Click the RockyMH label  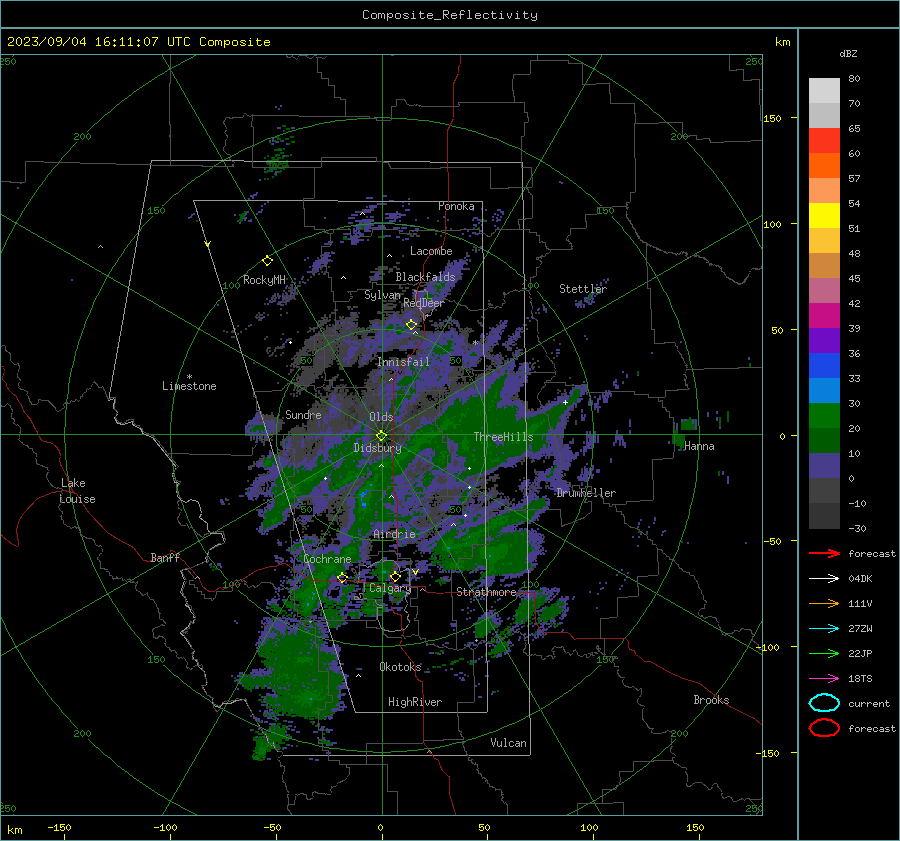coord(264,280)
